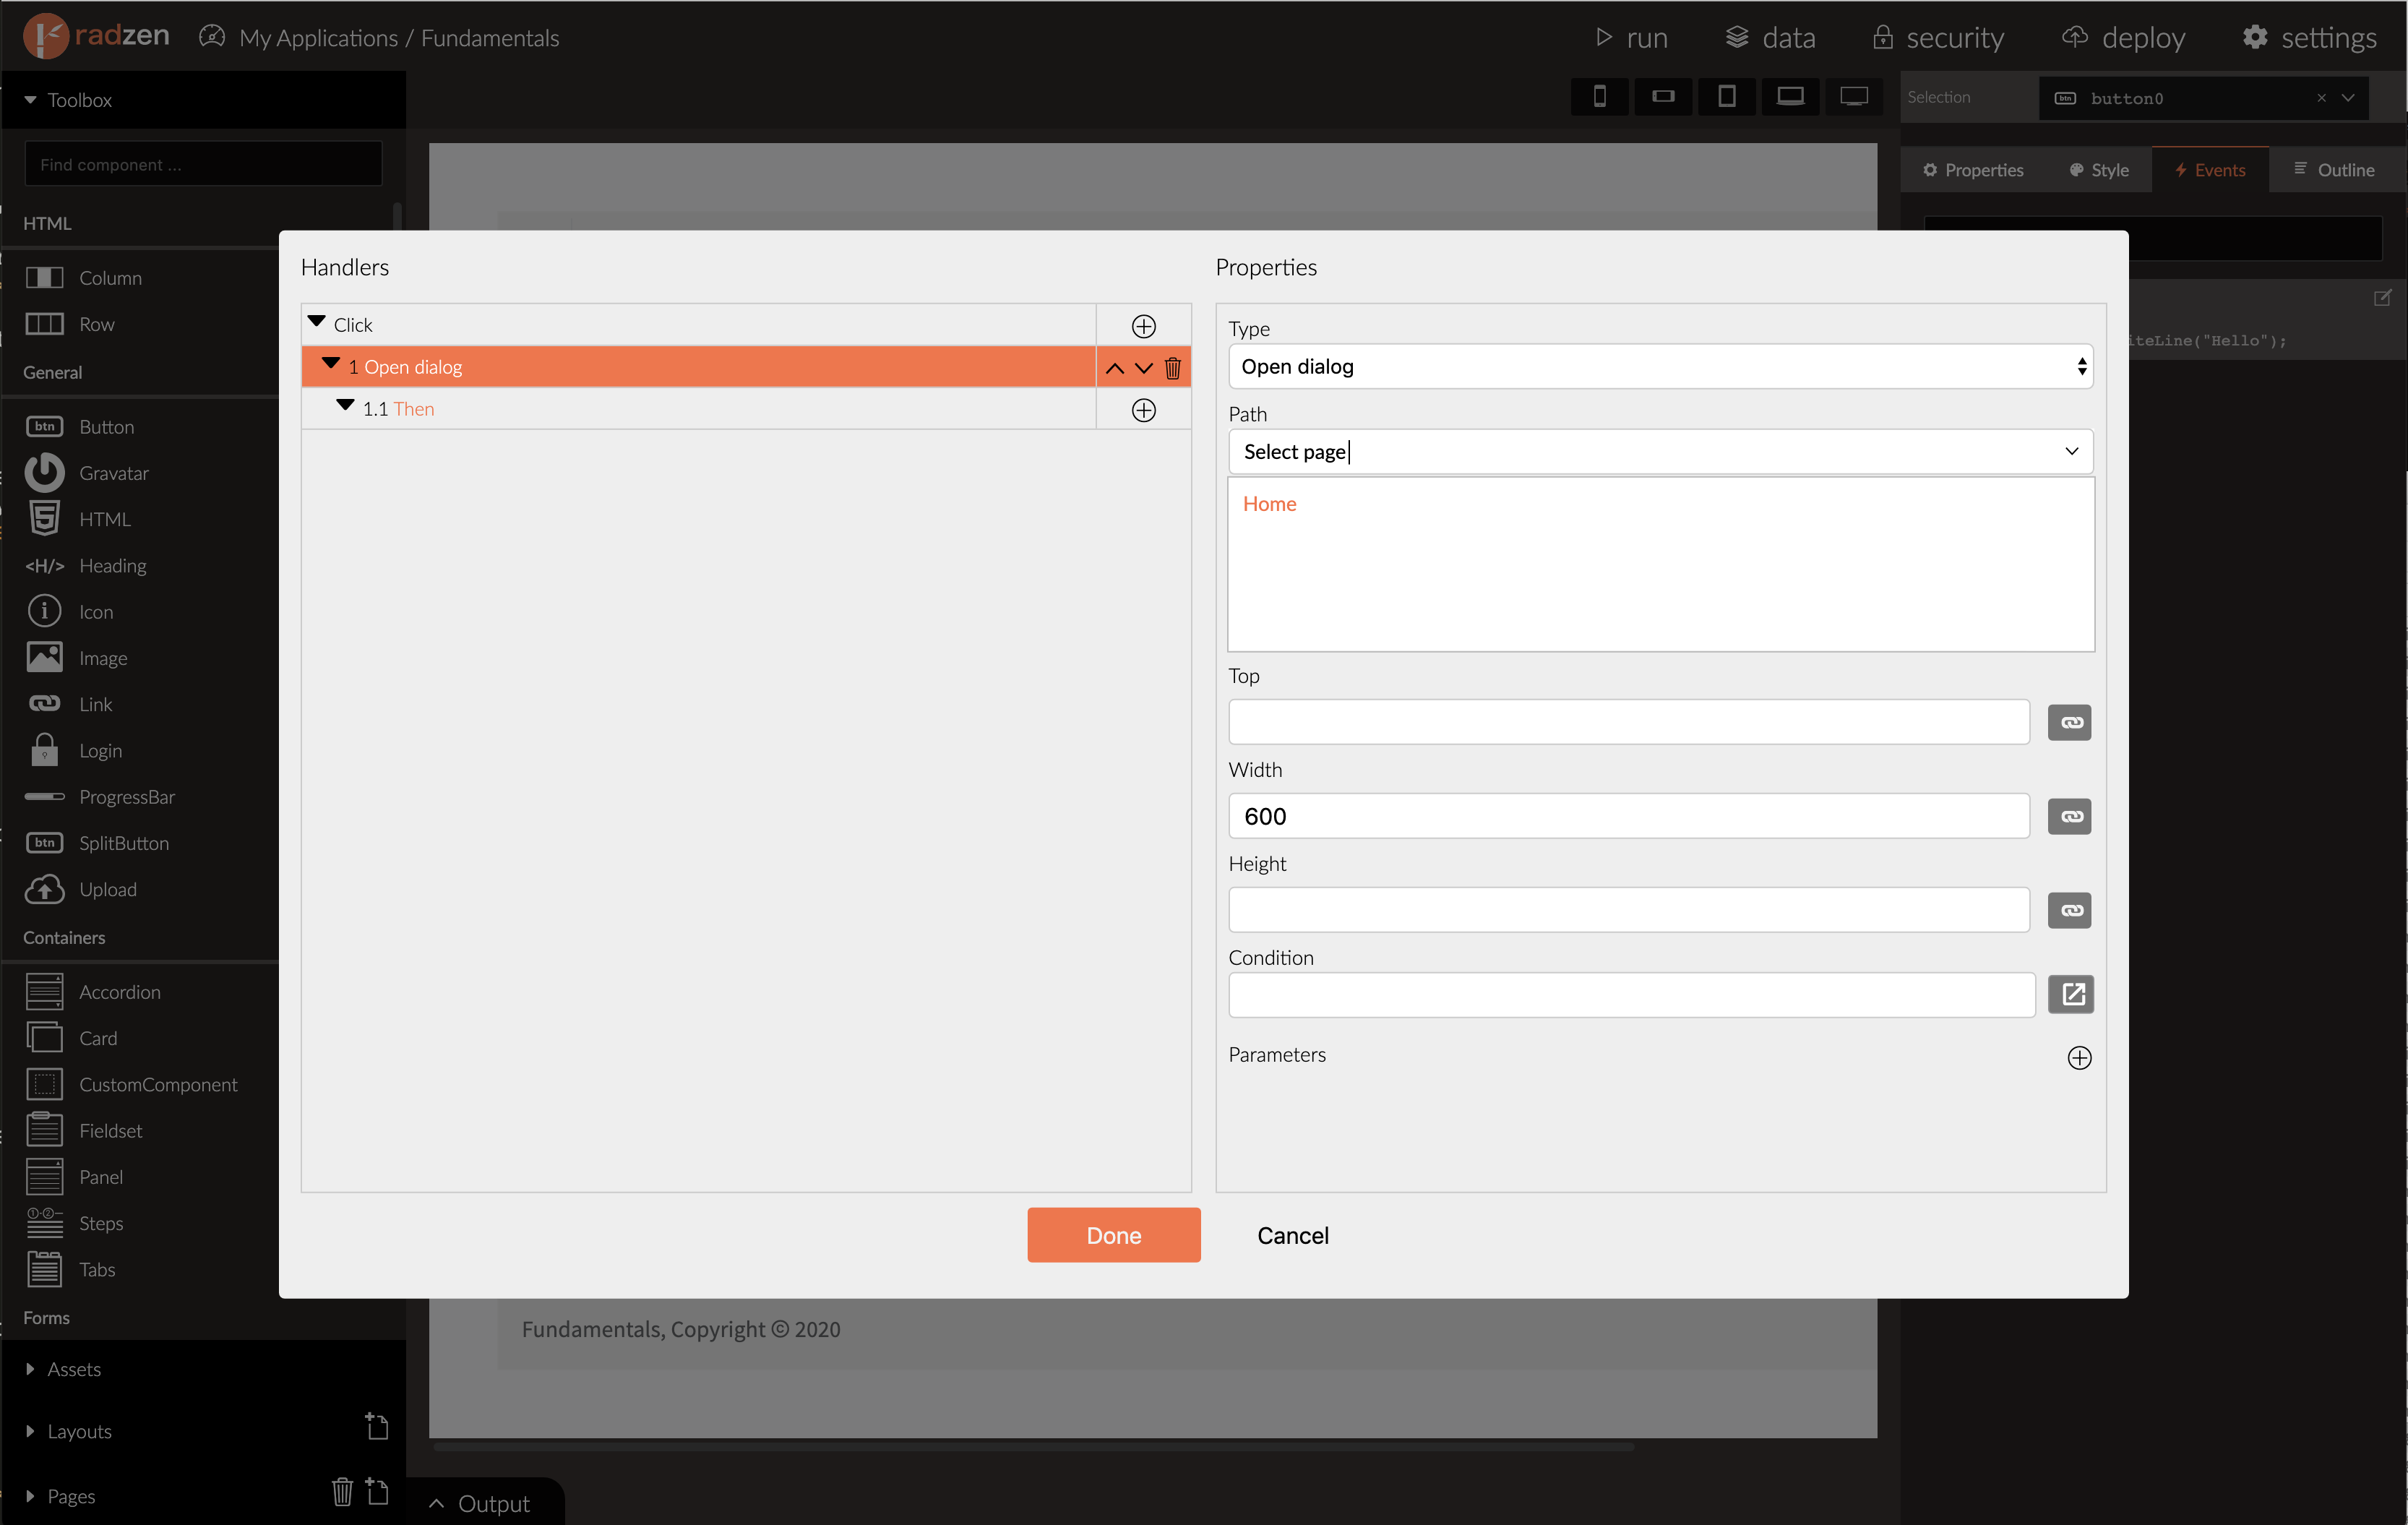Click link icon next to Width field
The image size is (2408, 1525).
click(x=2069, y=816)
